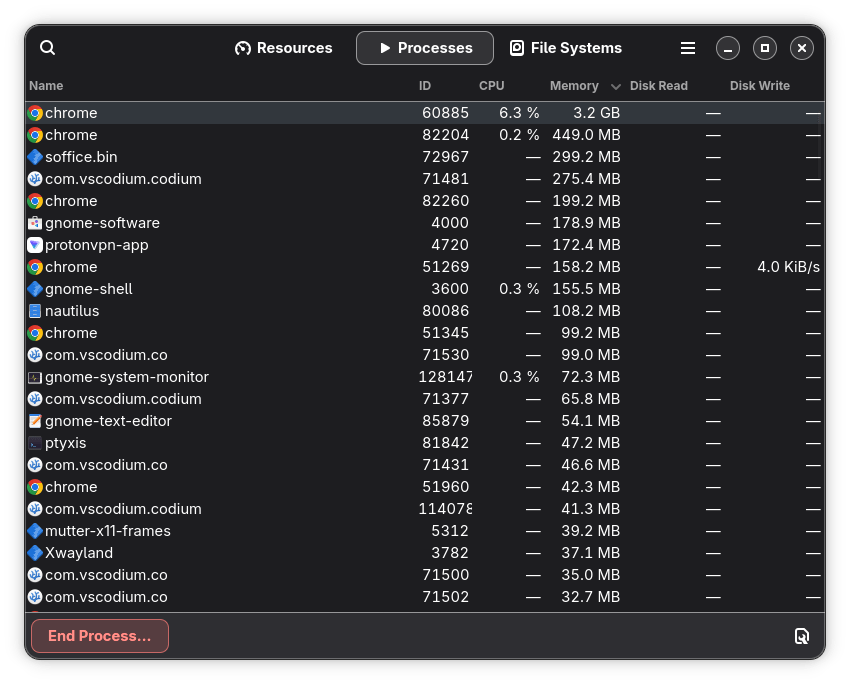Toggle Memory column sort arrow
Screen dimensions: 850x684
(615, 87)
